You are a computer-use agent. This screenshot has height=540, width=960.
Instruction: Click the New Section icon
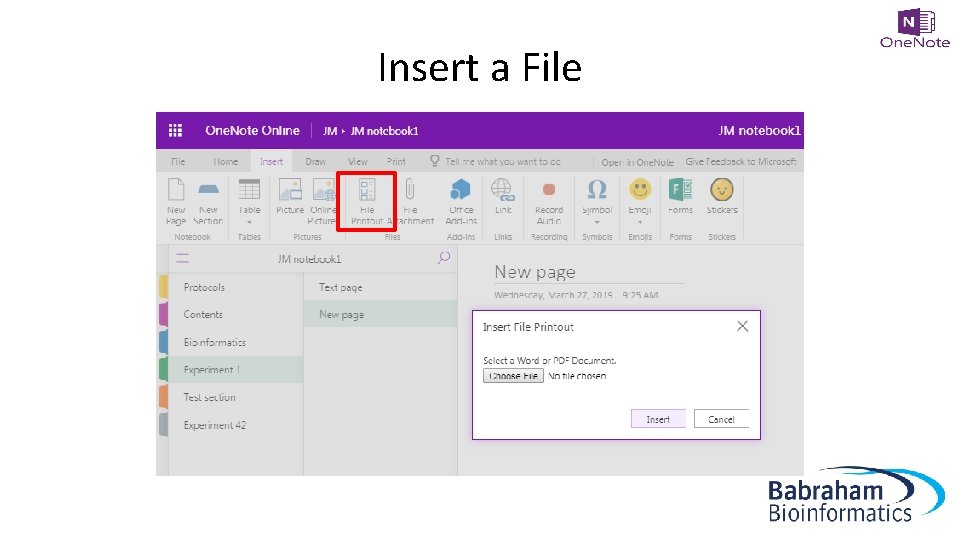(208, 190)
